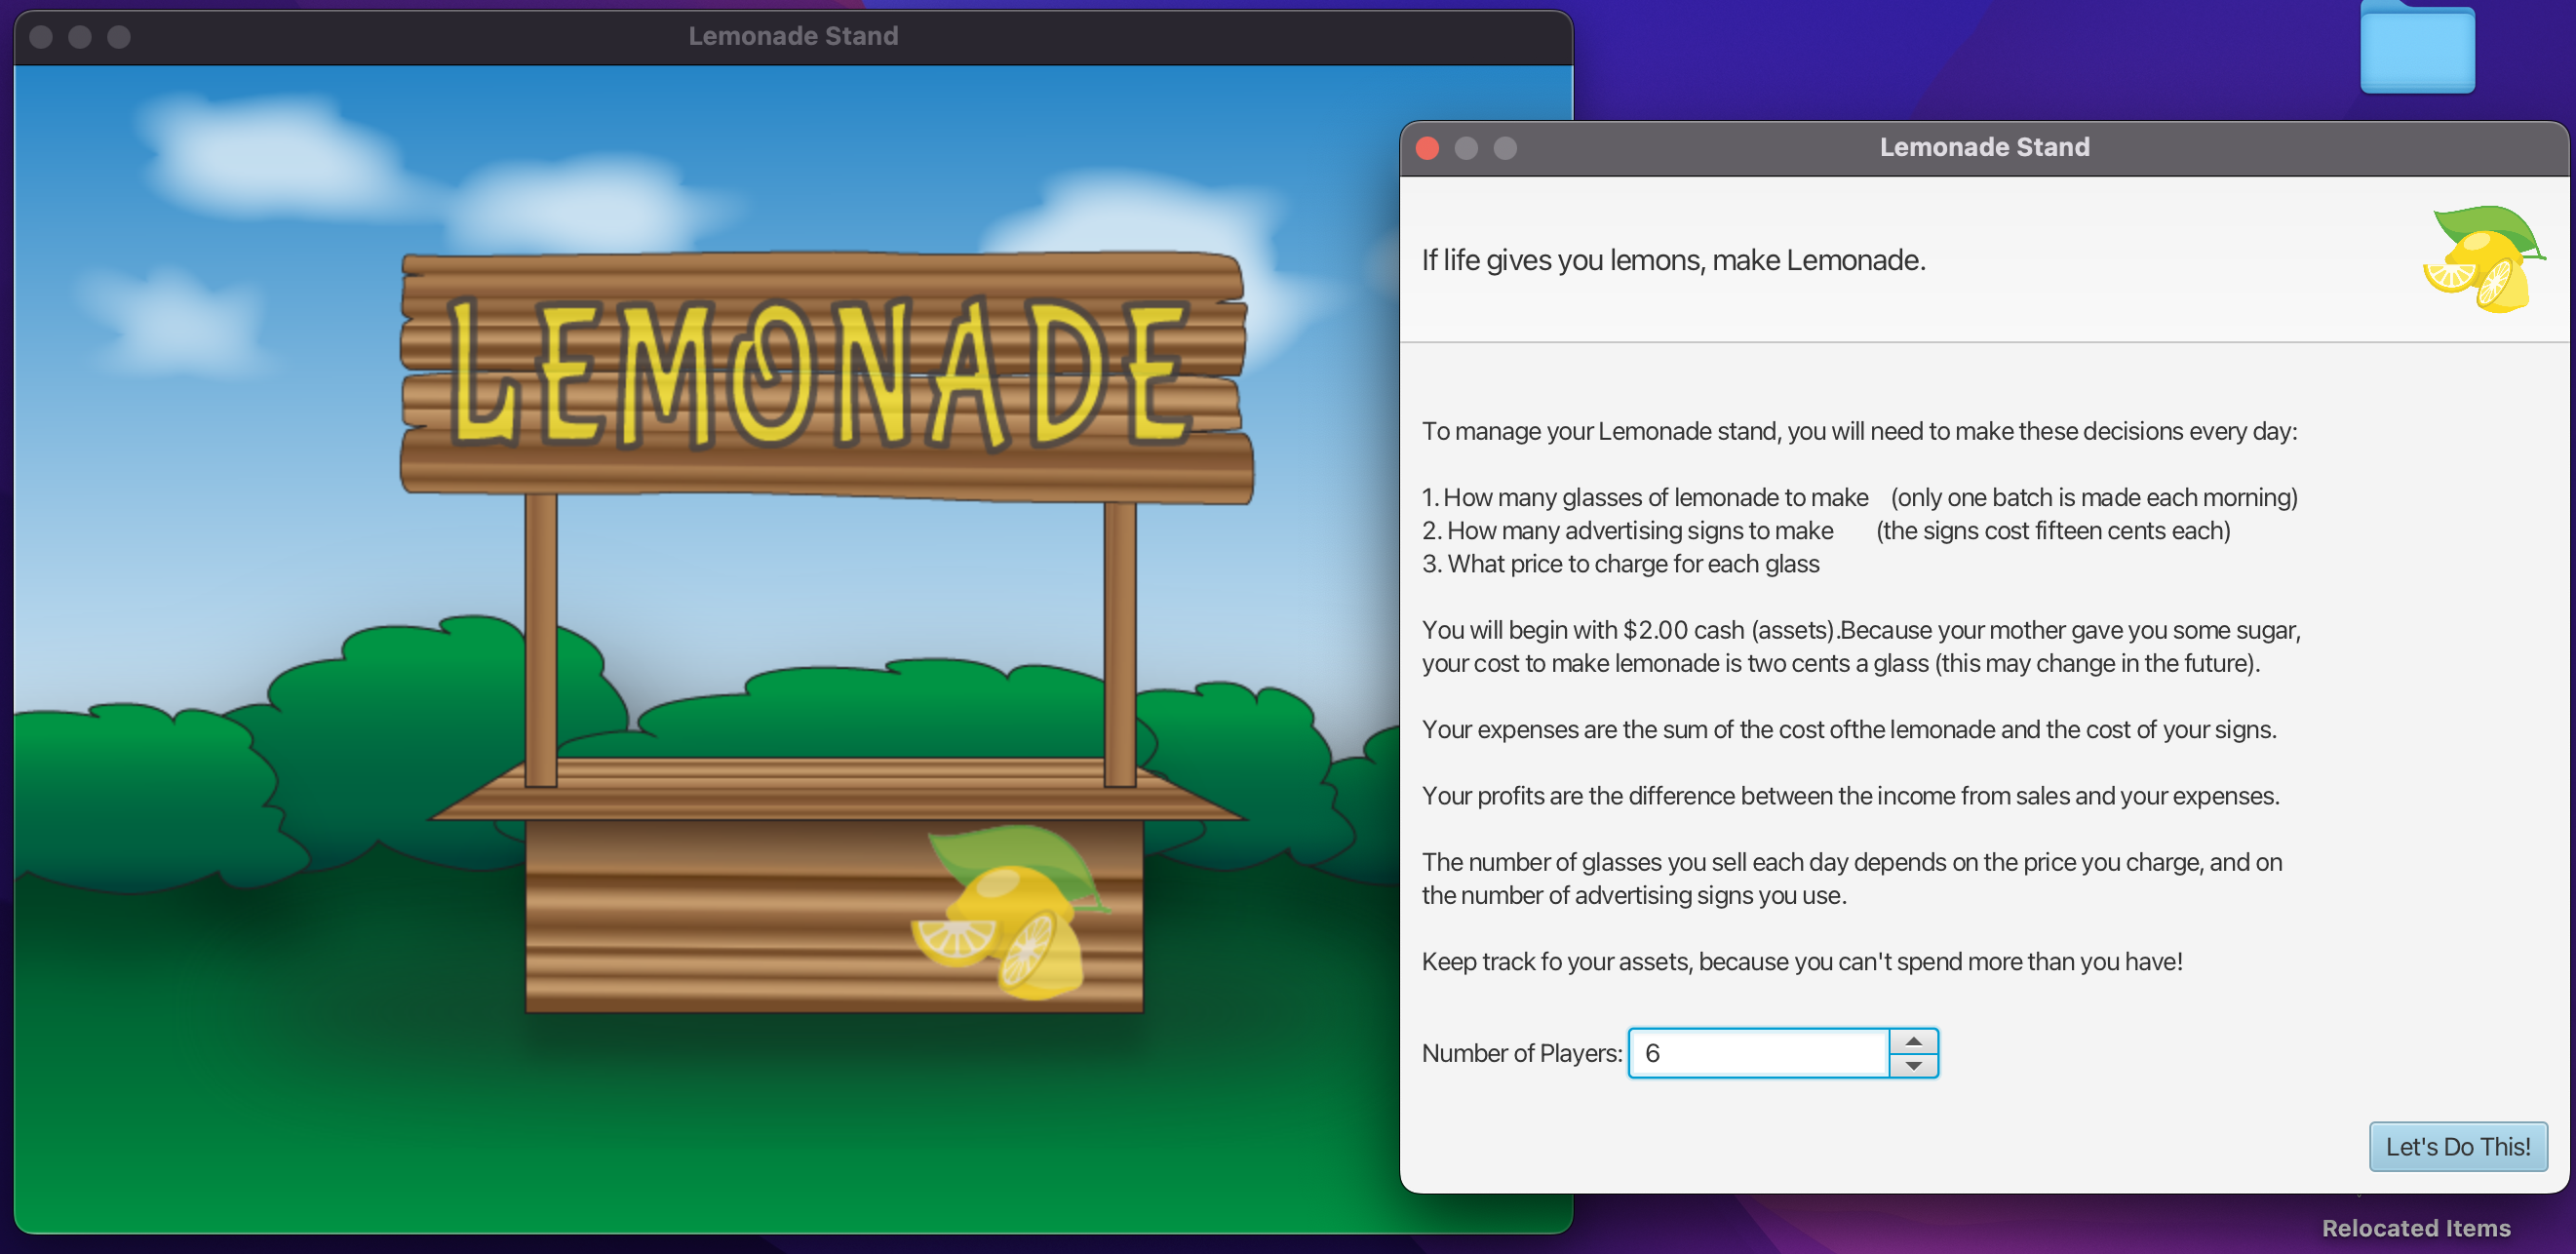Click the Number of Players input field
The height and width of the screenshot is (1254, 2576).
(1758, 1053)
